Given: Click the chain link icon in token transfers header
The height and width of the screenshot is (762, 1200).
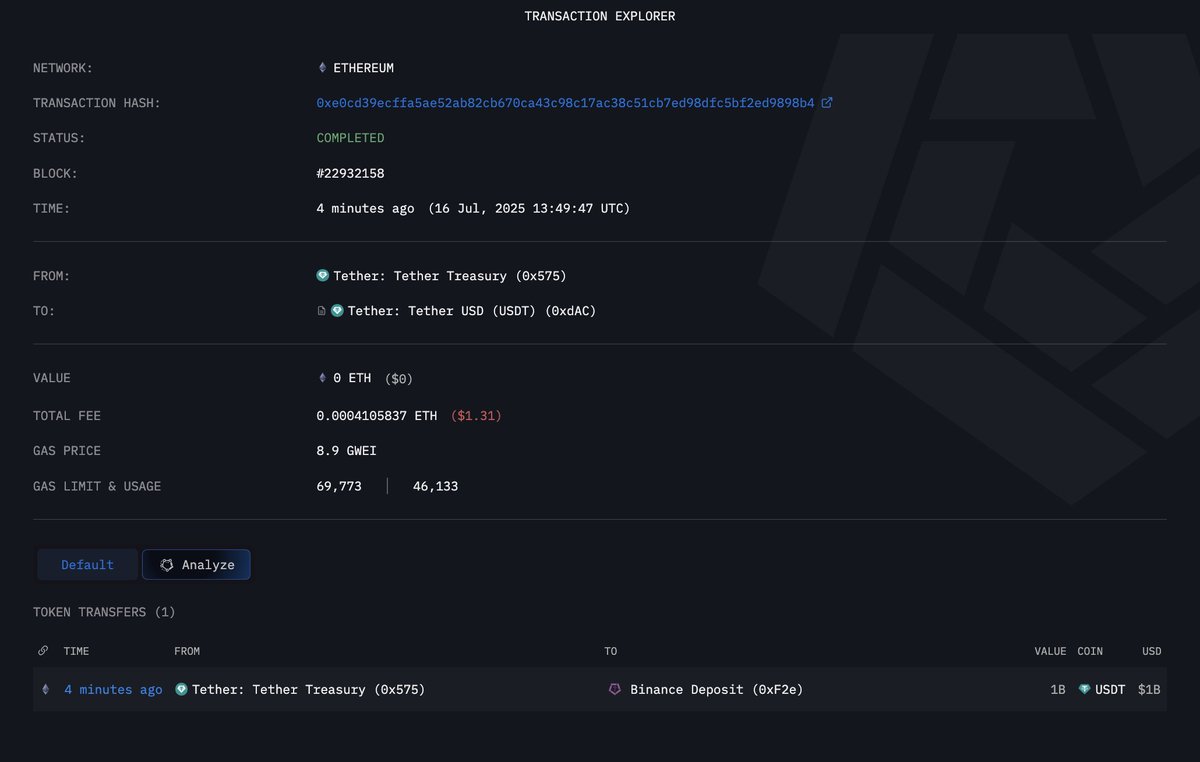Looking at the screenshot, I should pos(43,651).
